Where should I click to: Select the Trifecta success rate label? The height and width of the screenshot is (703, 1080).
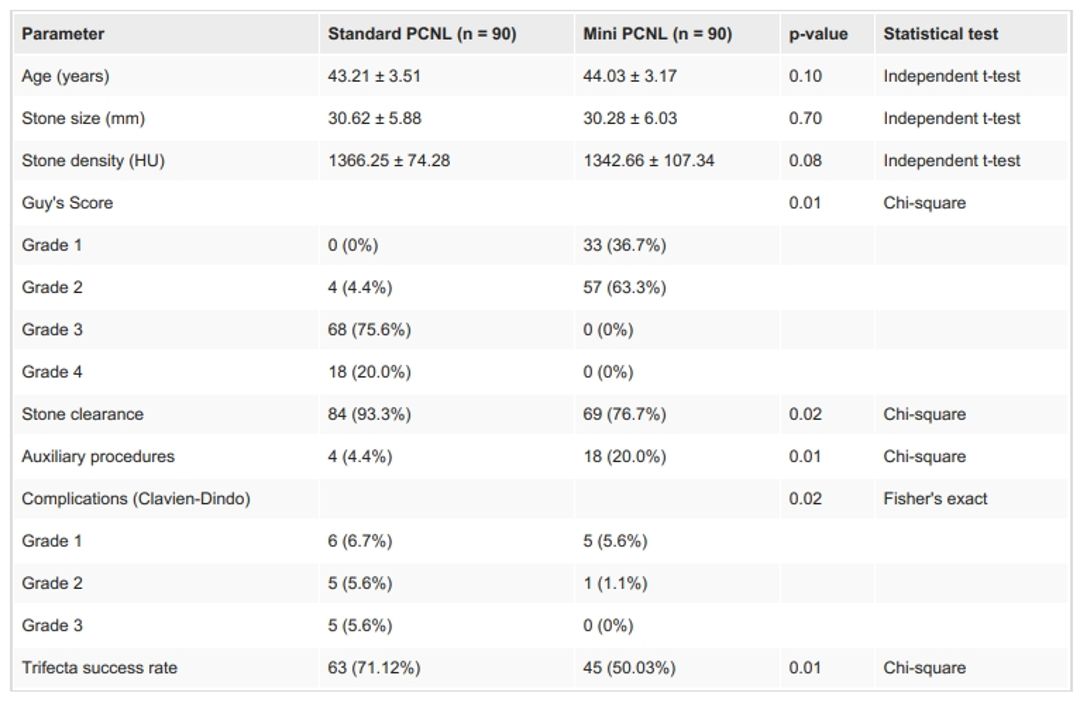pos(99,667)
